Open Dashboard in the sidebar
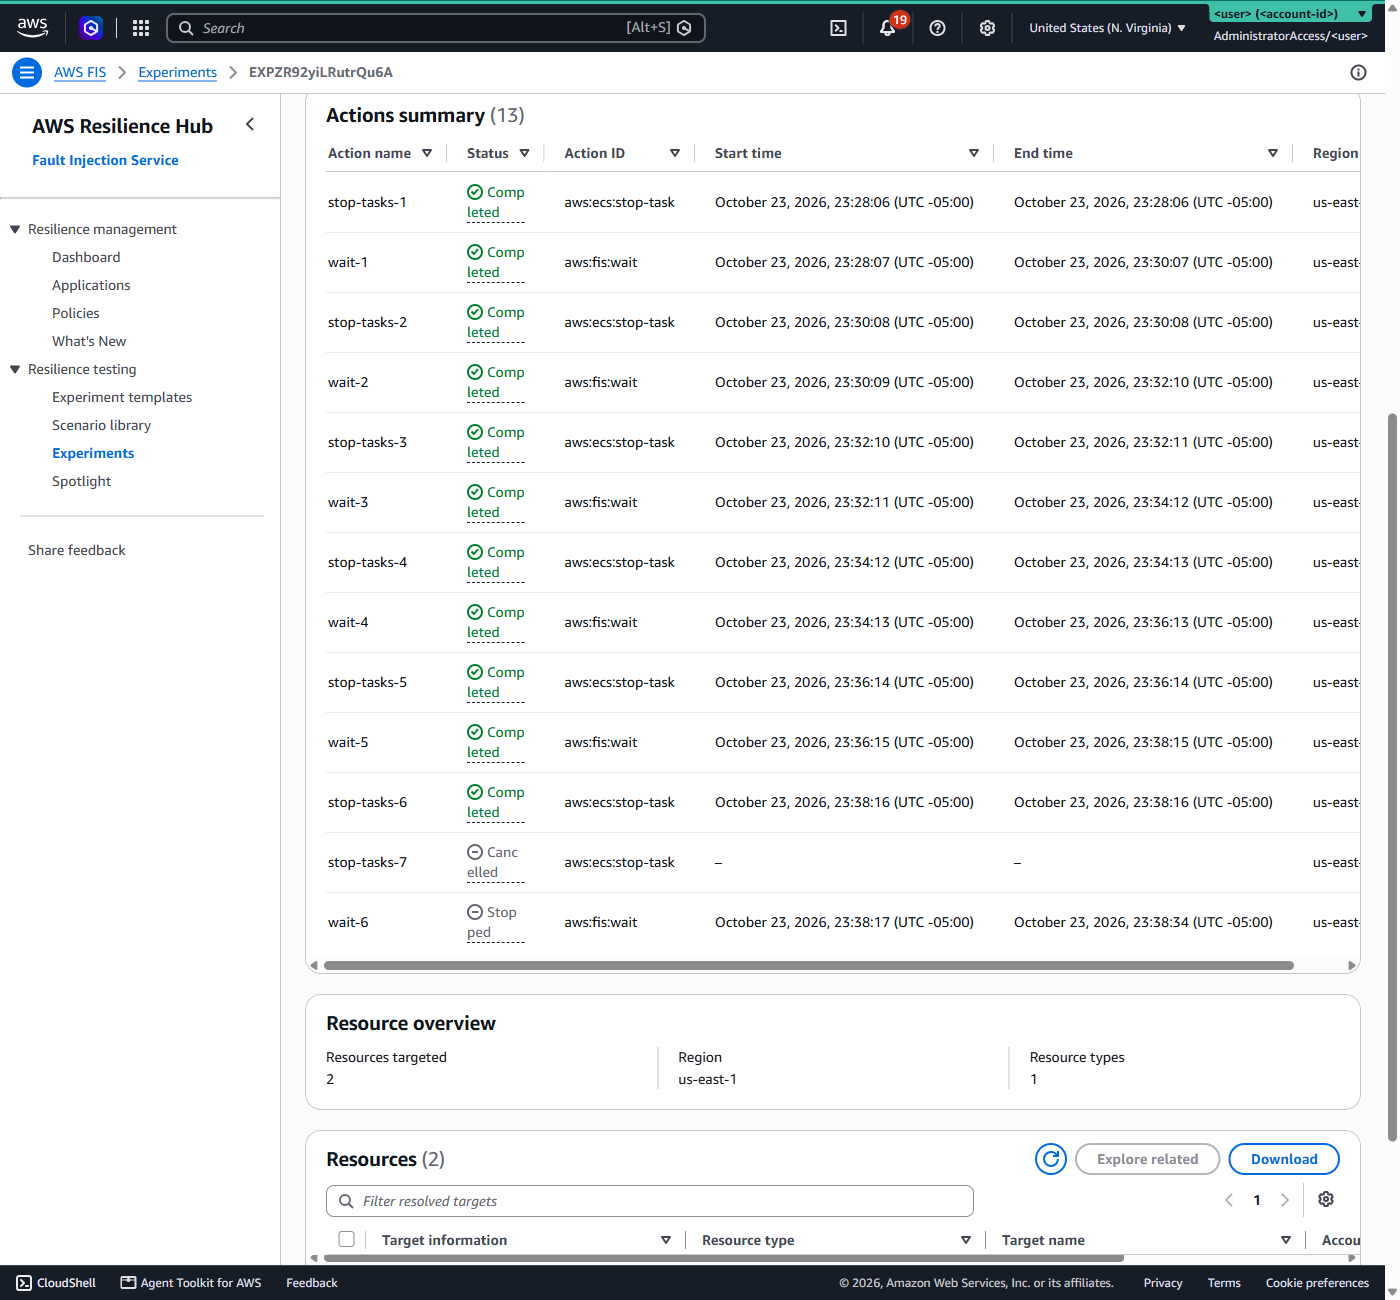The width and height of the screenshot is (1400, 1300). point(86,257)
